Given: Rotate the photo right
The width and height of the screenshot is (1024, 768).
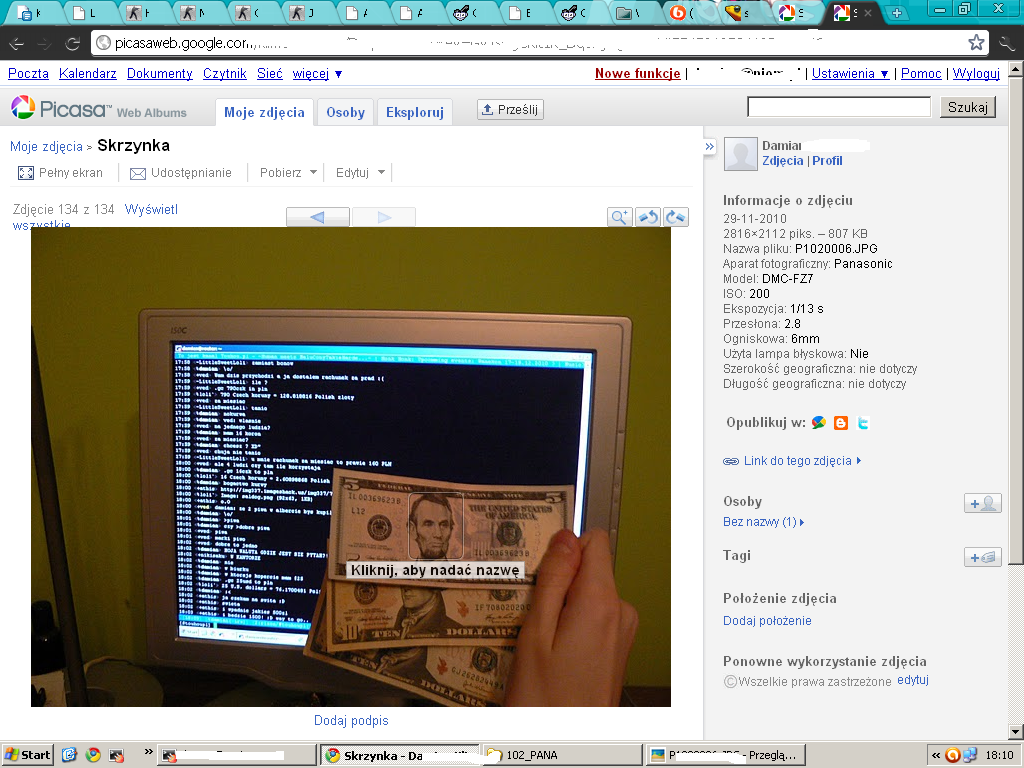Looking at the screenshot, I should coord(676,217).
